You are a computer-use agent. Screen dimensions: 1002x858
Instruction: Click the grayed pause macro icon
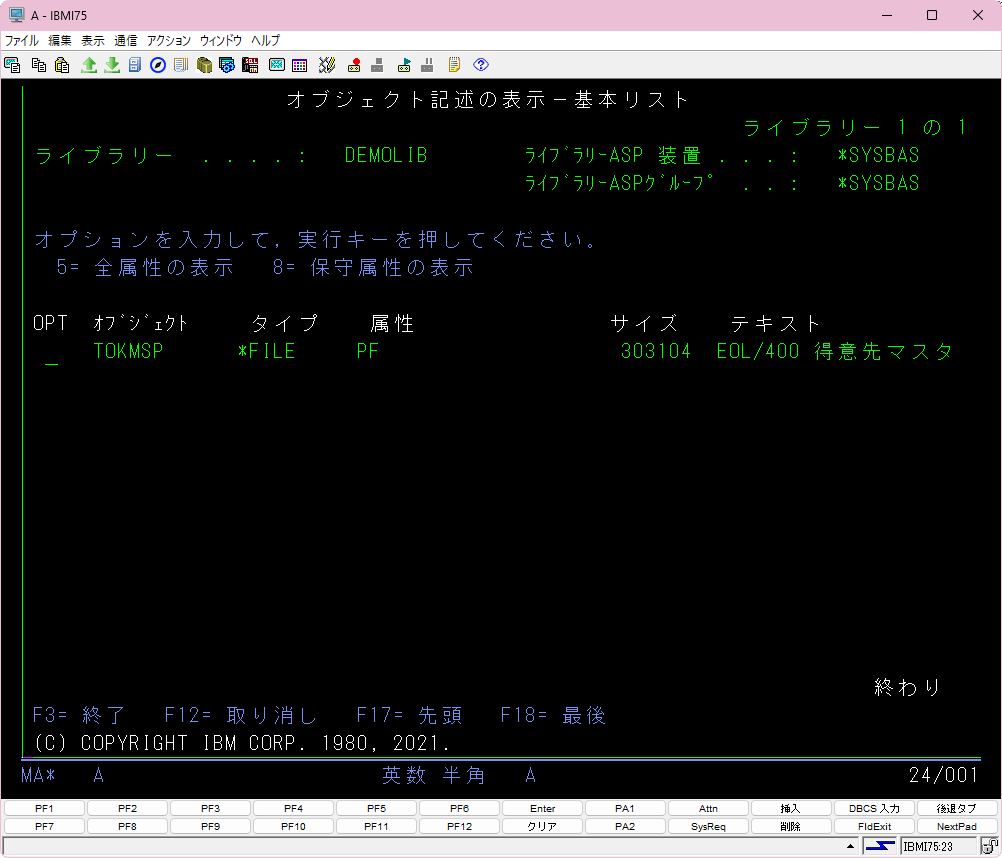[428, 65]
